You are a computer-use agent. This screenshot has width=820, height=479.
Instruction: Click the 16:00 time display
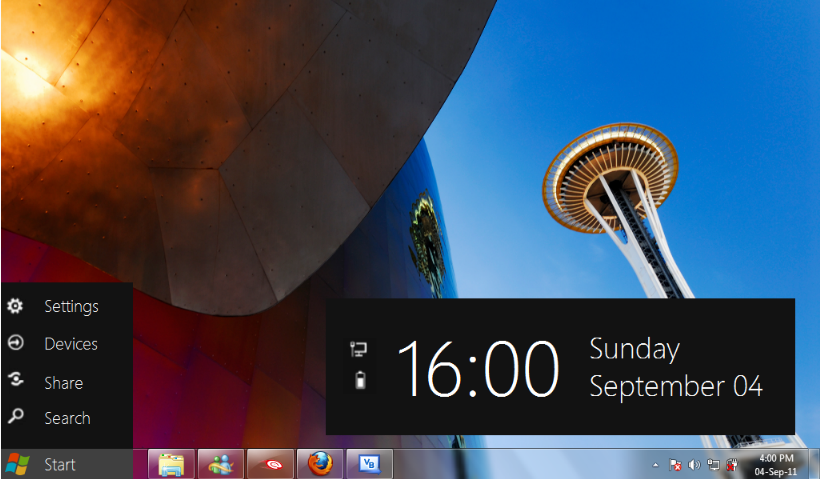pyautogui.click(x=478, y=369)
